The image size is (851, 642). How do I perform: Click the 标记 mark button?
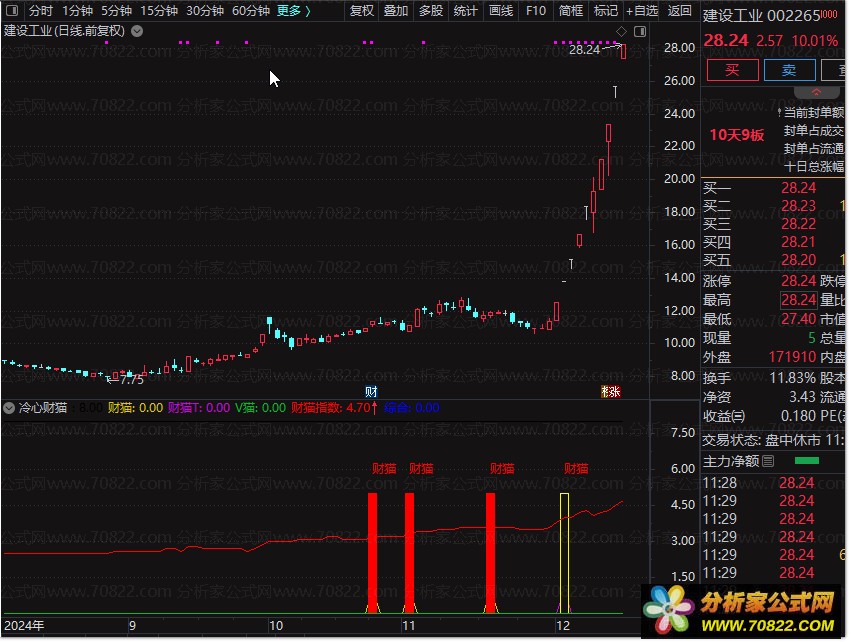[605, 10]
